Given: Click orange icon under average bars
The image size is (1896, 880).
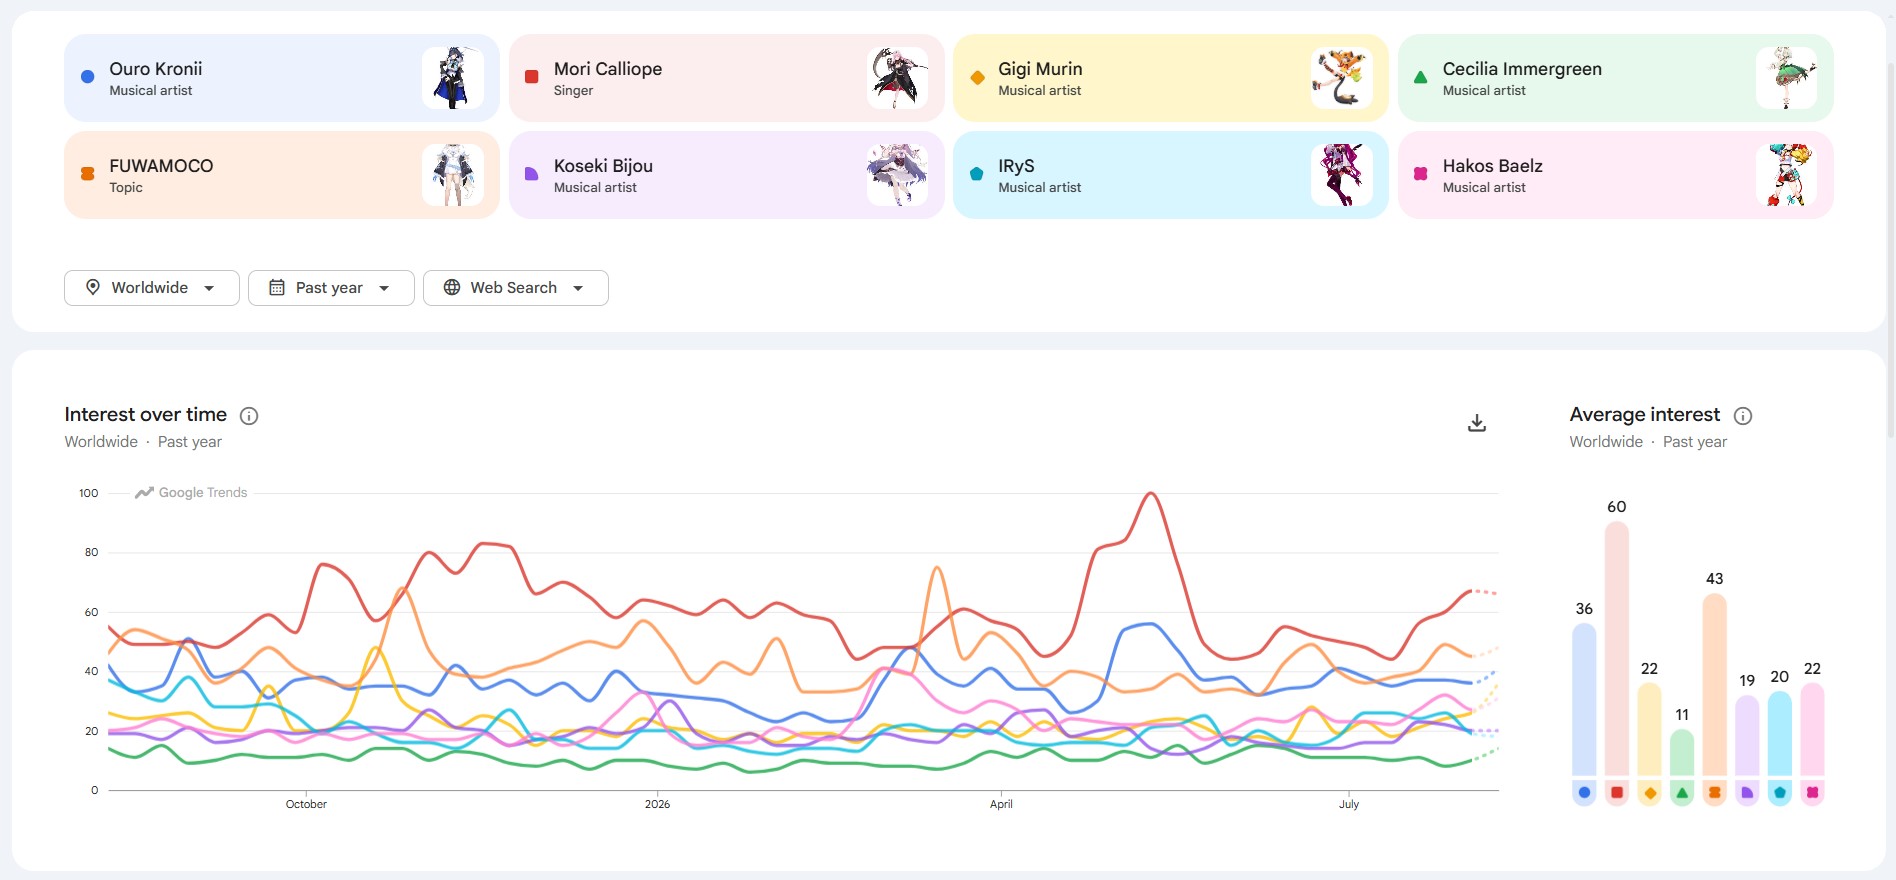Looking at the screenshot, I should [x=1715, y=793].
